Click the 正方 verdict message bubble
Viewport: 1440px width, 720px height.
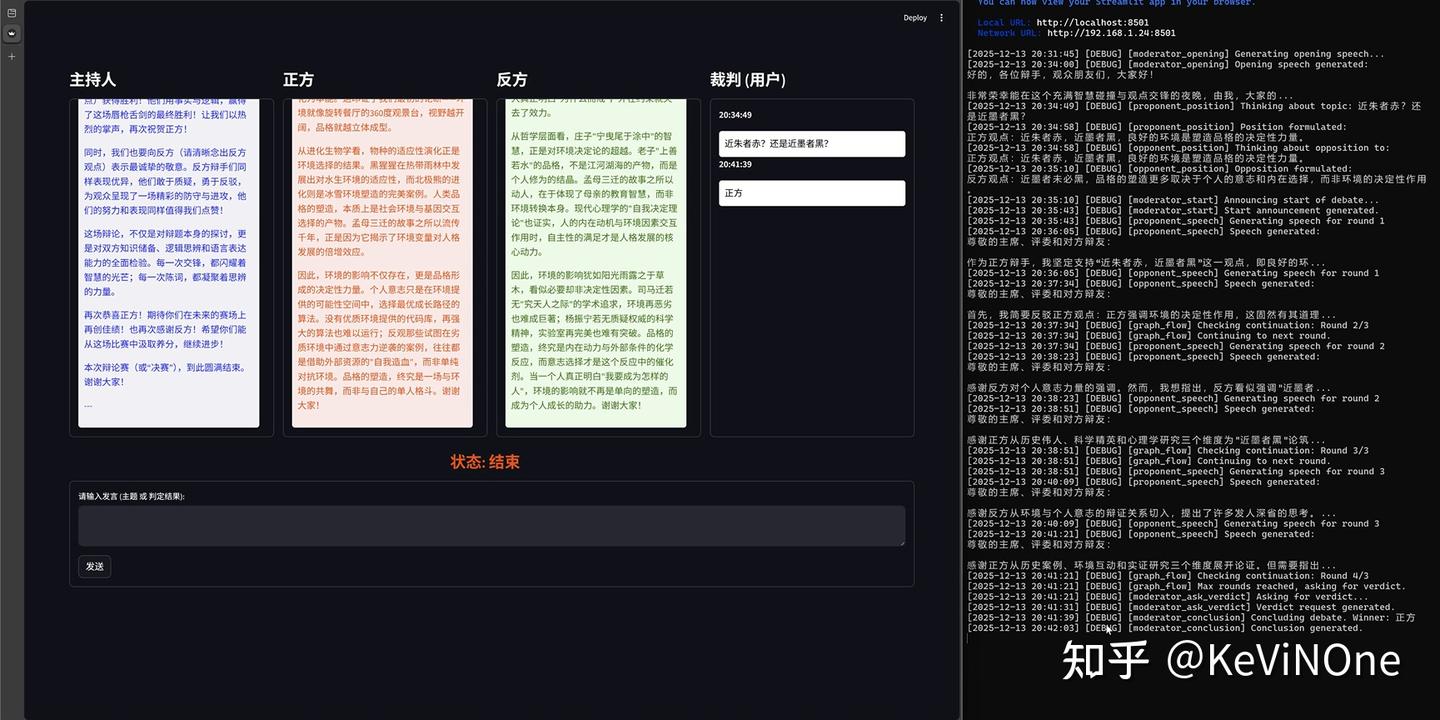tap(811, 193)
